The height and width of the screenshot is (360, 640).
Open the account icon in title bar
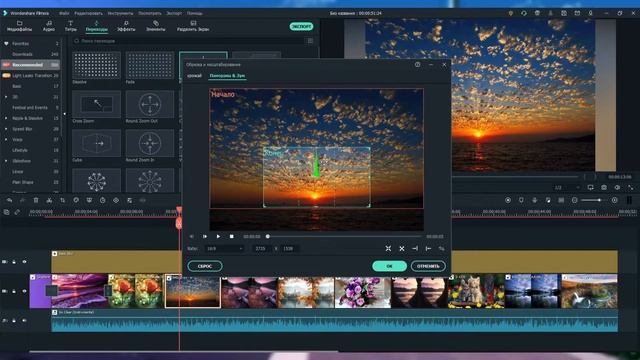(550, 13)
